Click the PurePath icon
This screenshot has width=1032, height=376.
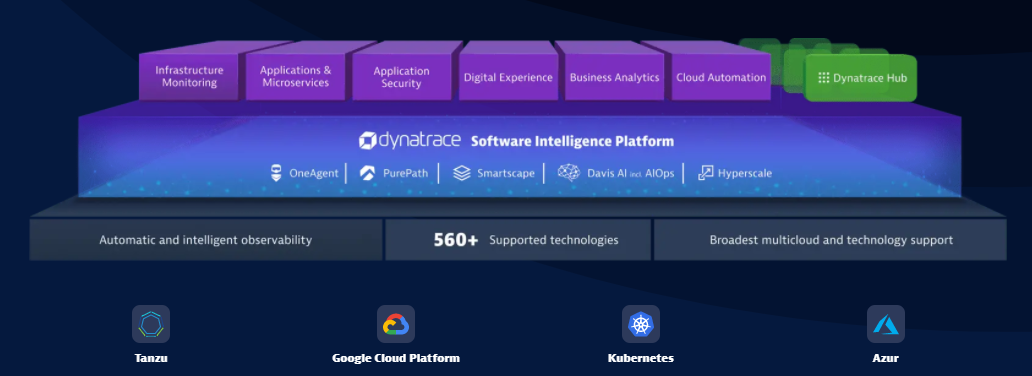pos(367,173)
